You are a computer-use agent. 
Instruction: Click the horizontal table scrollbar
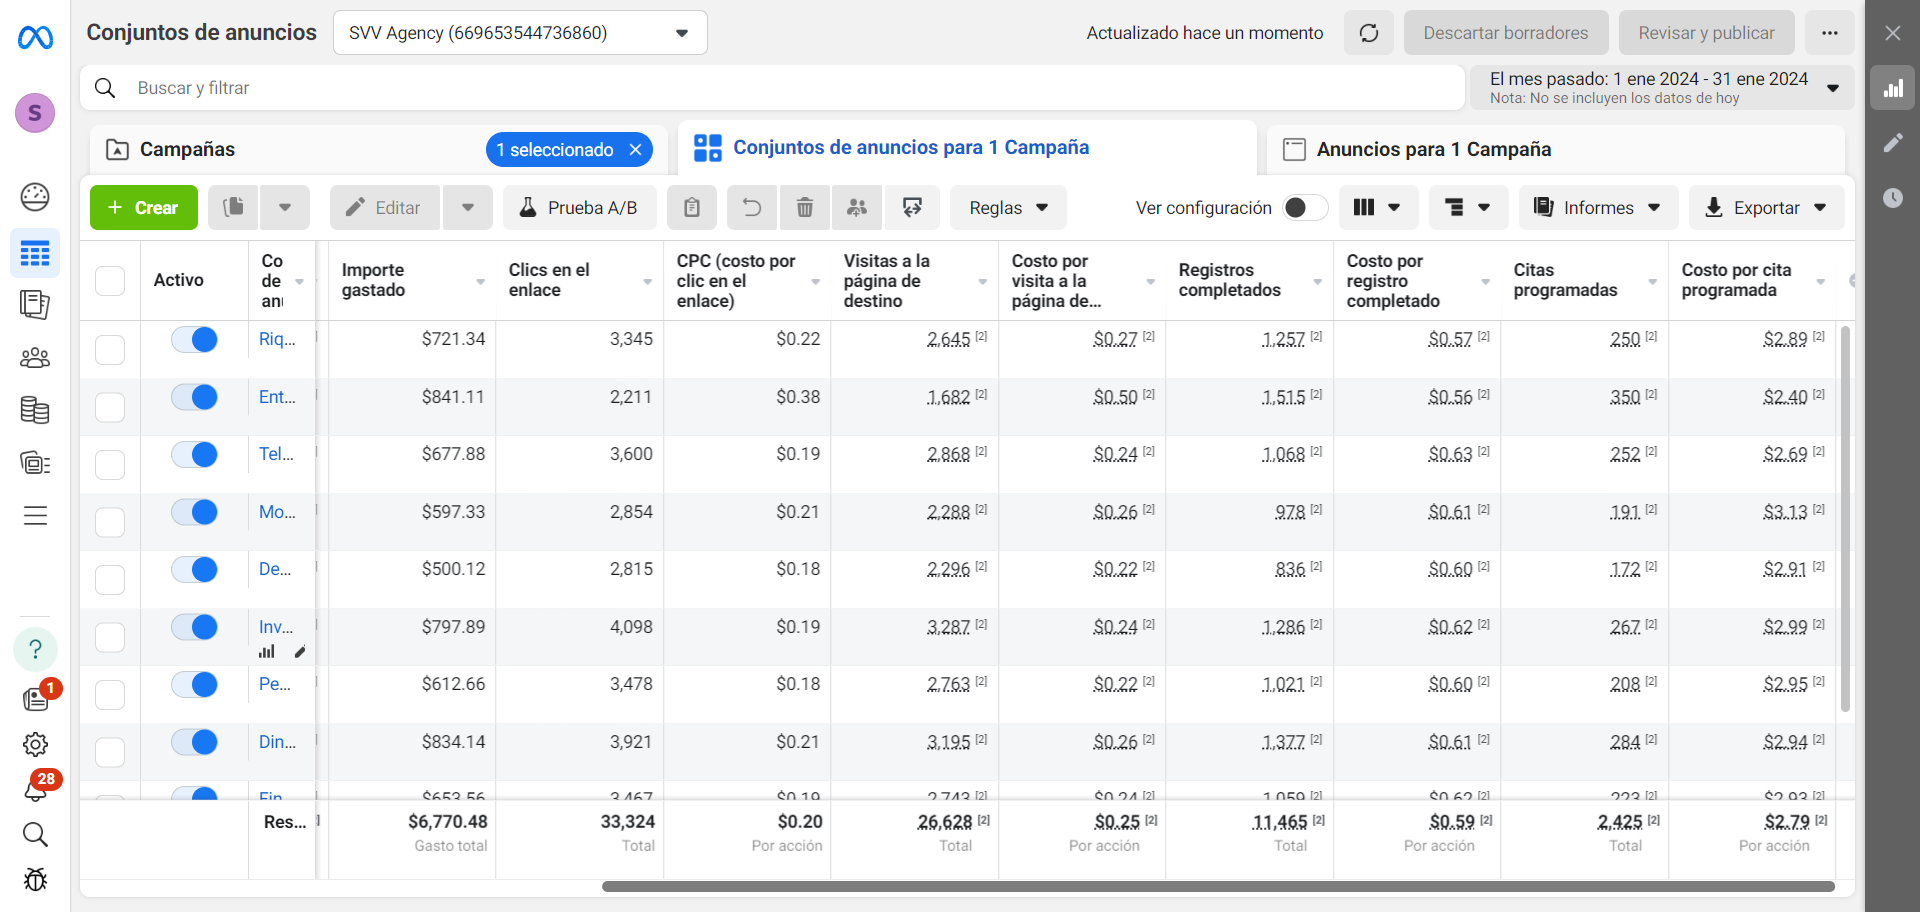pyautogui.click(x=1218, y=886)
